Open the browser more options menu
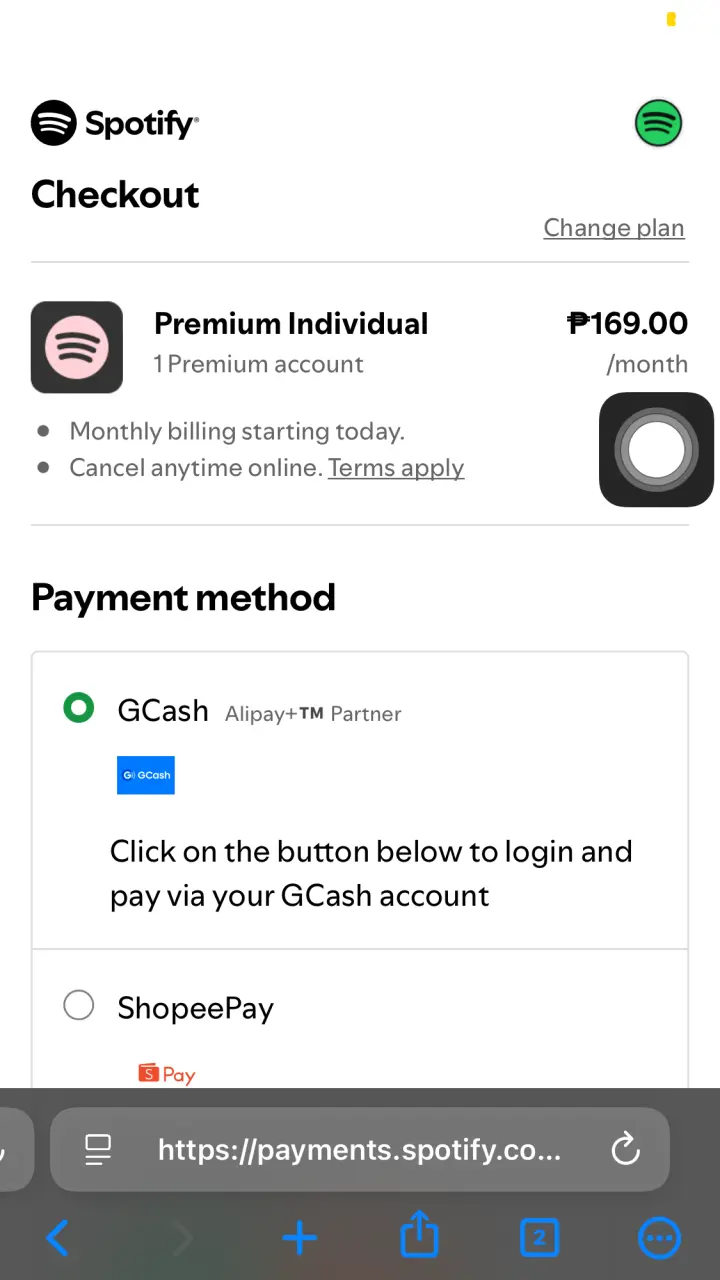 (659, 1238)
